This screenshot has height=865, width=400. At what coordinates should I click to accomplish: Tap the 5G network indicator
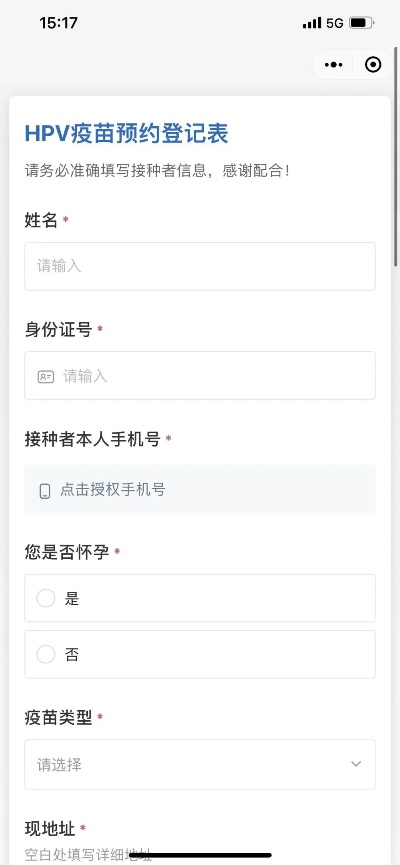tap(334, 23)
